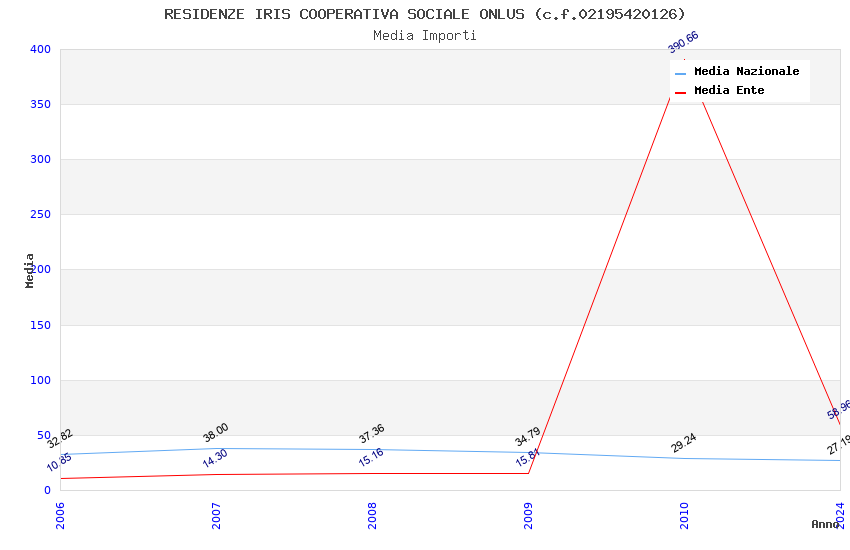This screenshot has width=850, height=550.
Task: Click the 100 y-axis tick label
Action: point(40,380)
